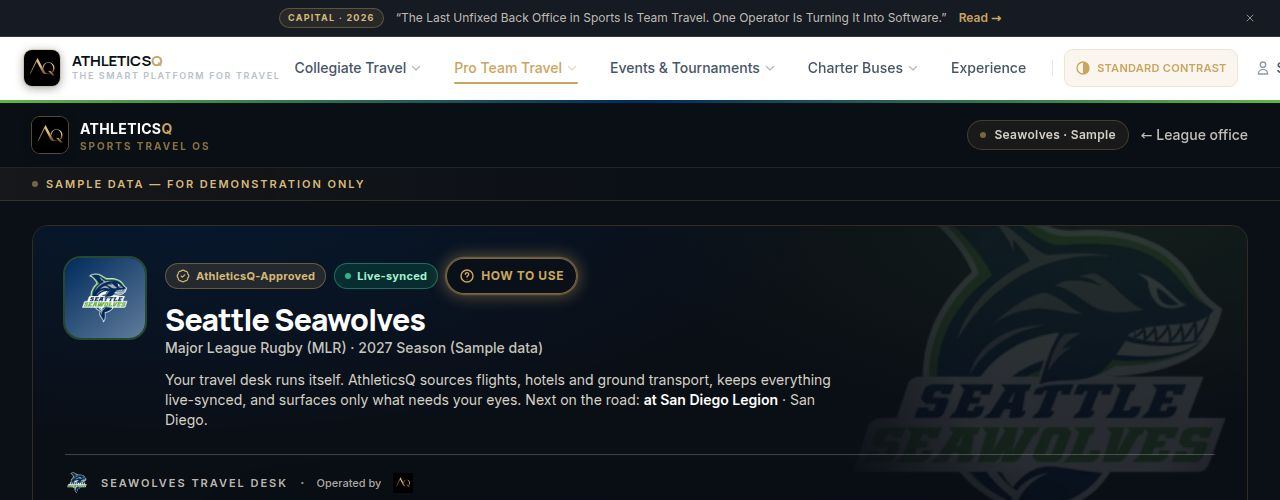Open the Experience page
1280x500 pixels.
988,68
